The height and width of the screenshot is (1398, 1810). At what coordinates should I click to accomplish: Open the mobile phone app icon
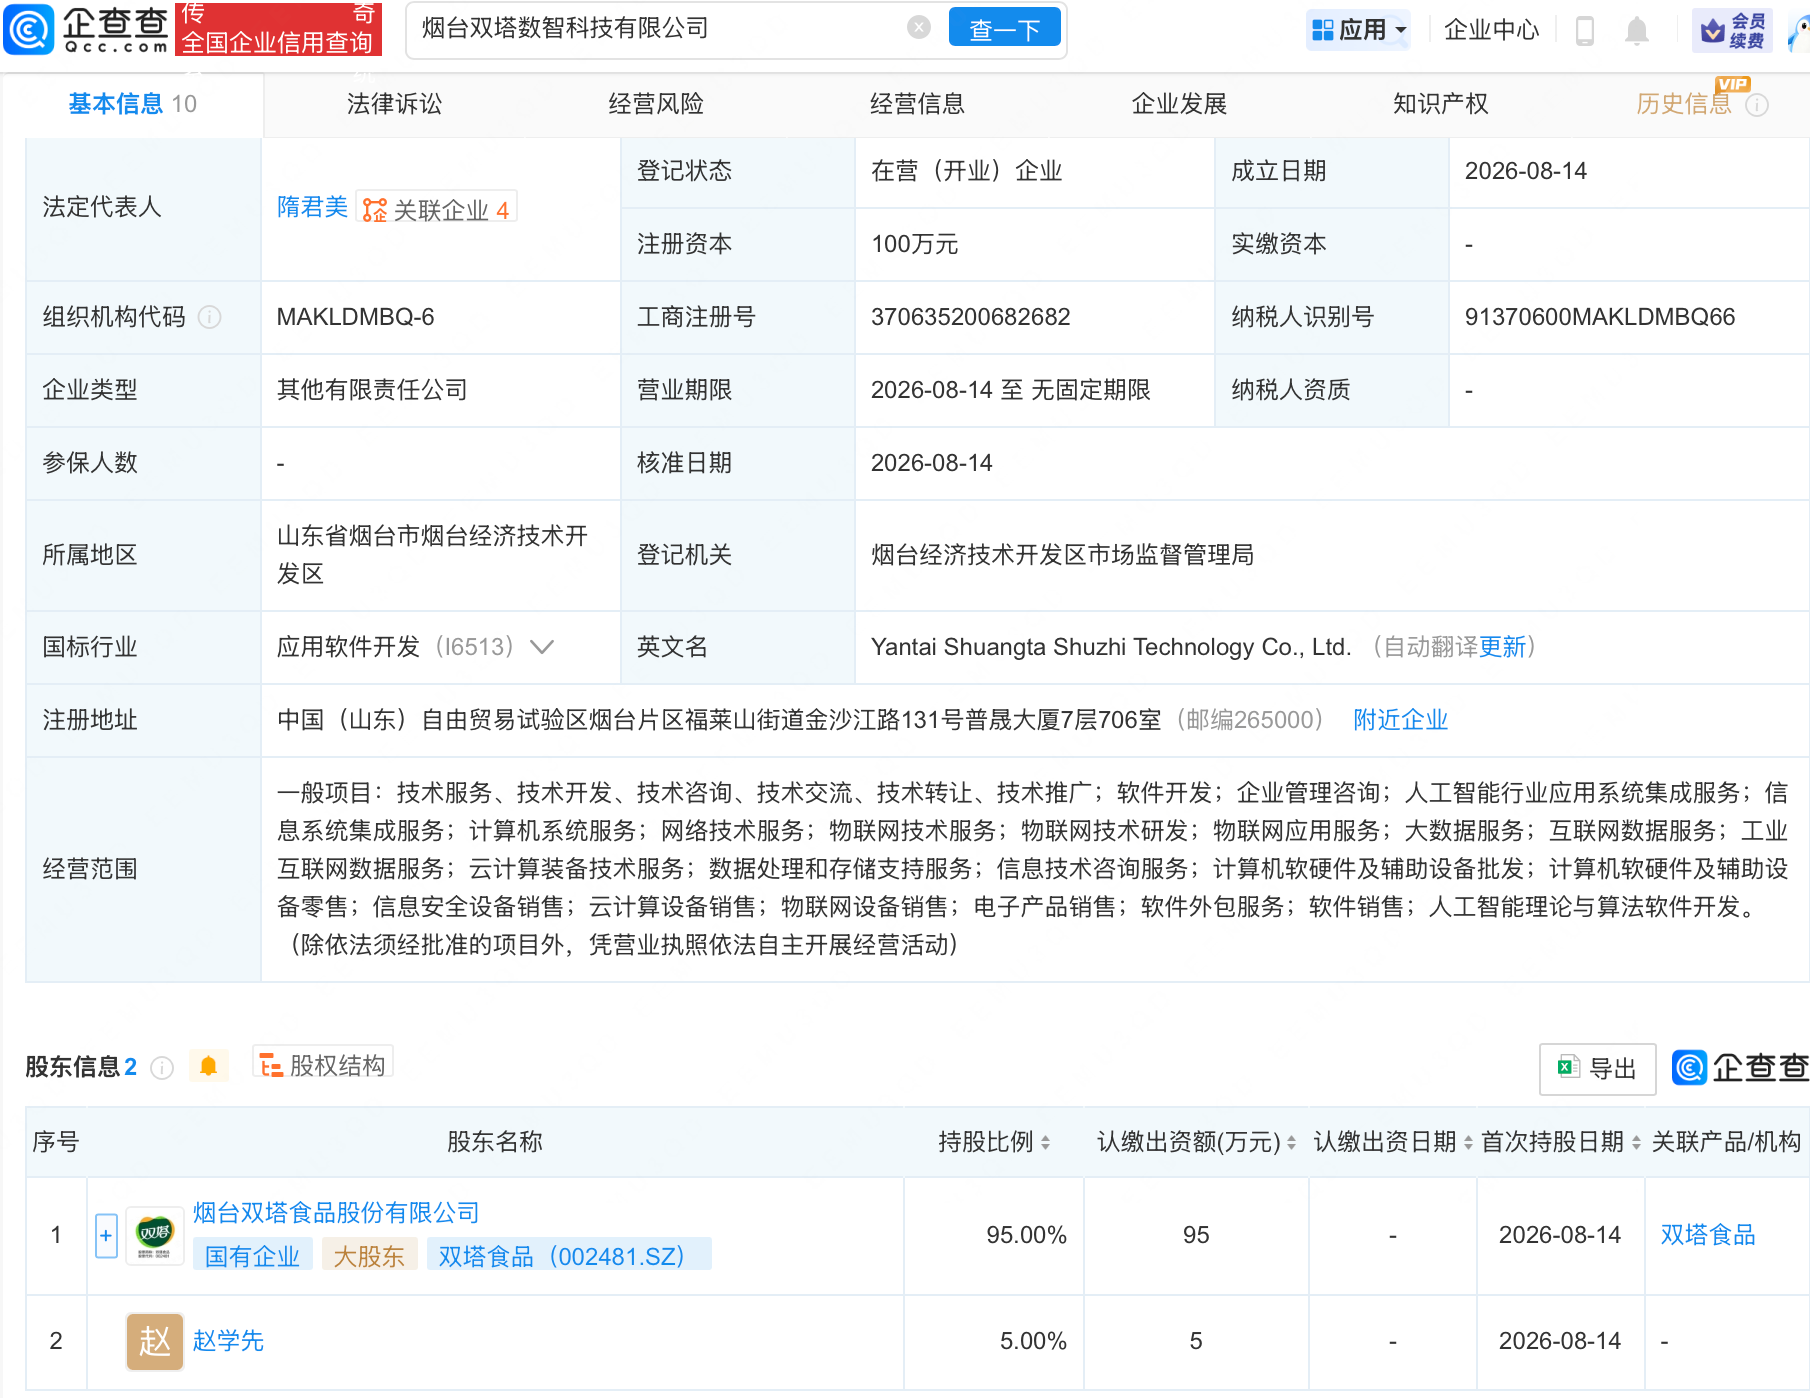click(x=1584, y=31)
